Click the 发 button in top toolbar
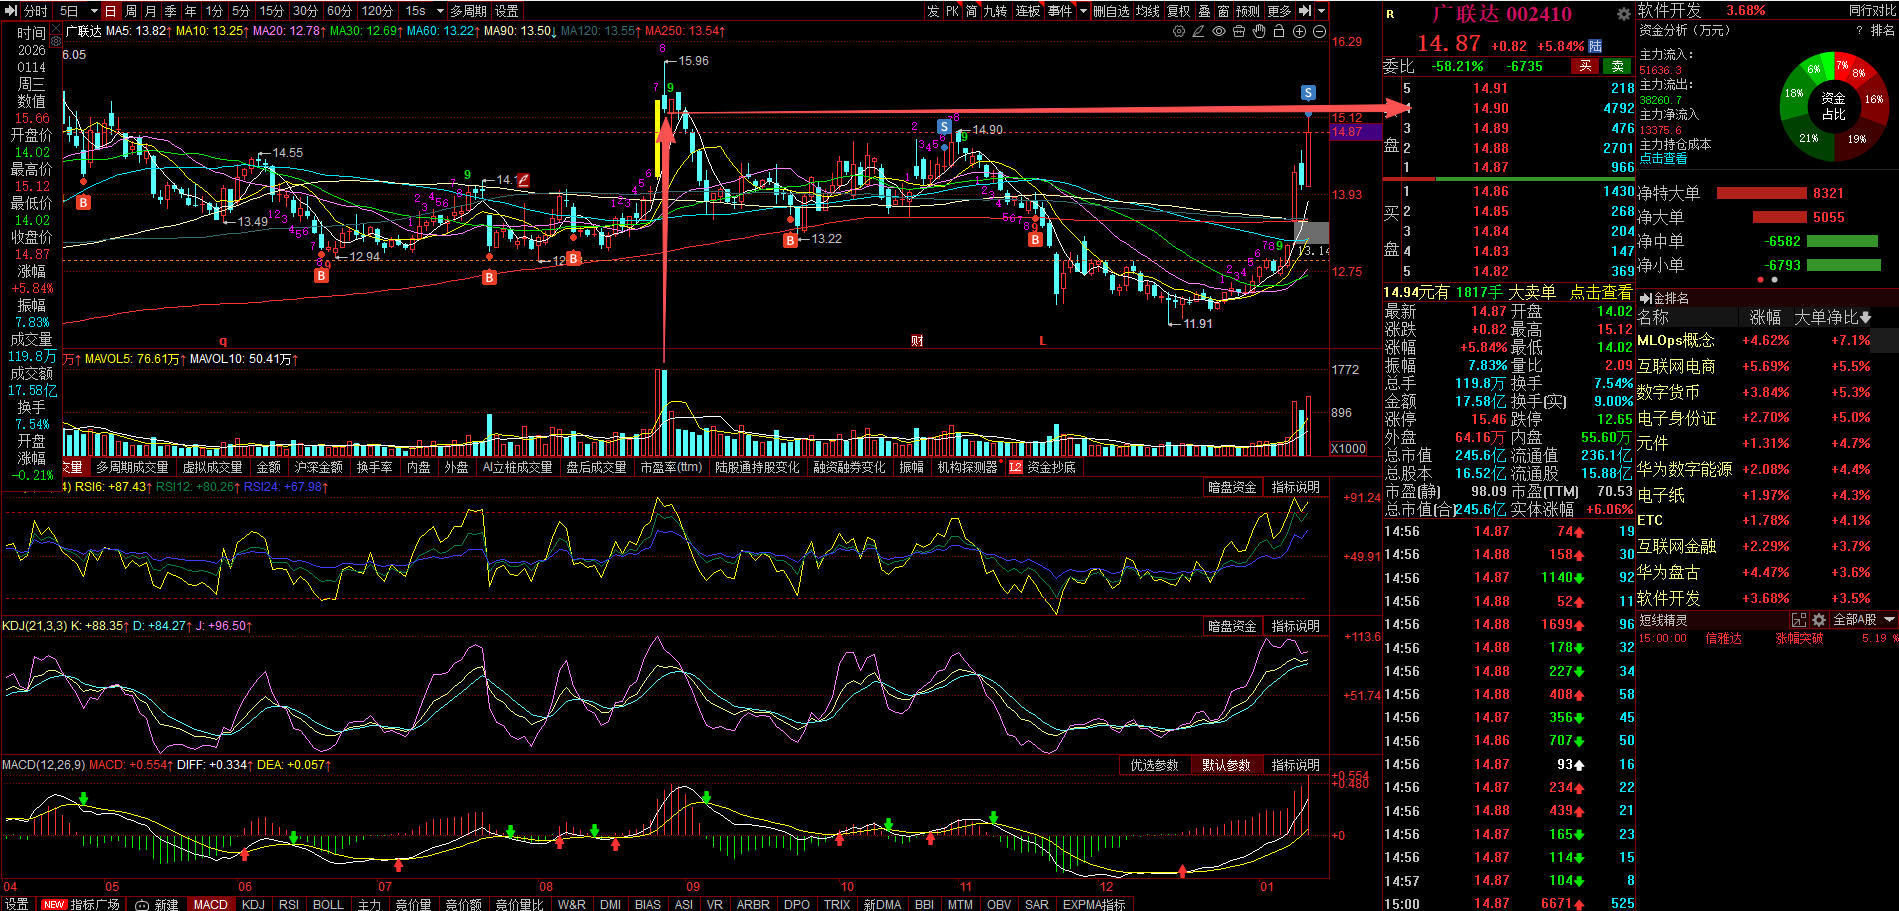 (933, 11)
